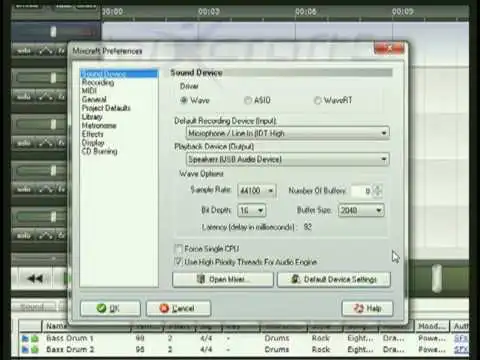The image size is (480, 360).
Task: Confirm preferences with OK button
Action: pos(110,308)
